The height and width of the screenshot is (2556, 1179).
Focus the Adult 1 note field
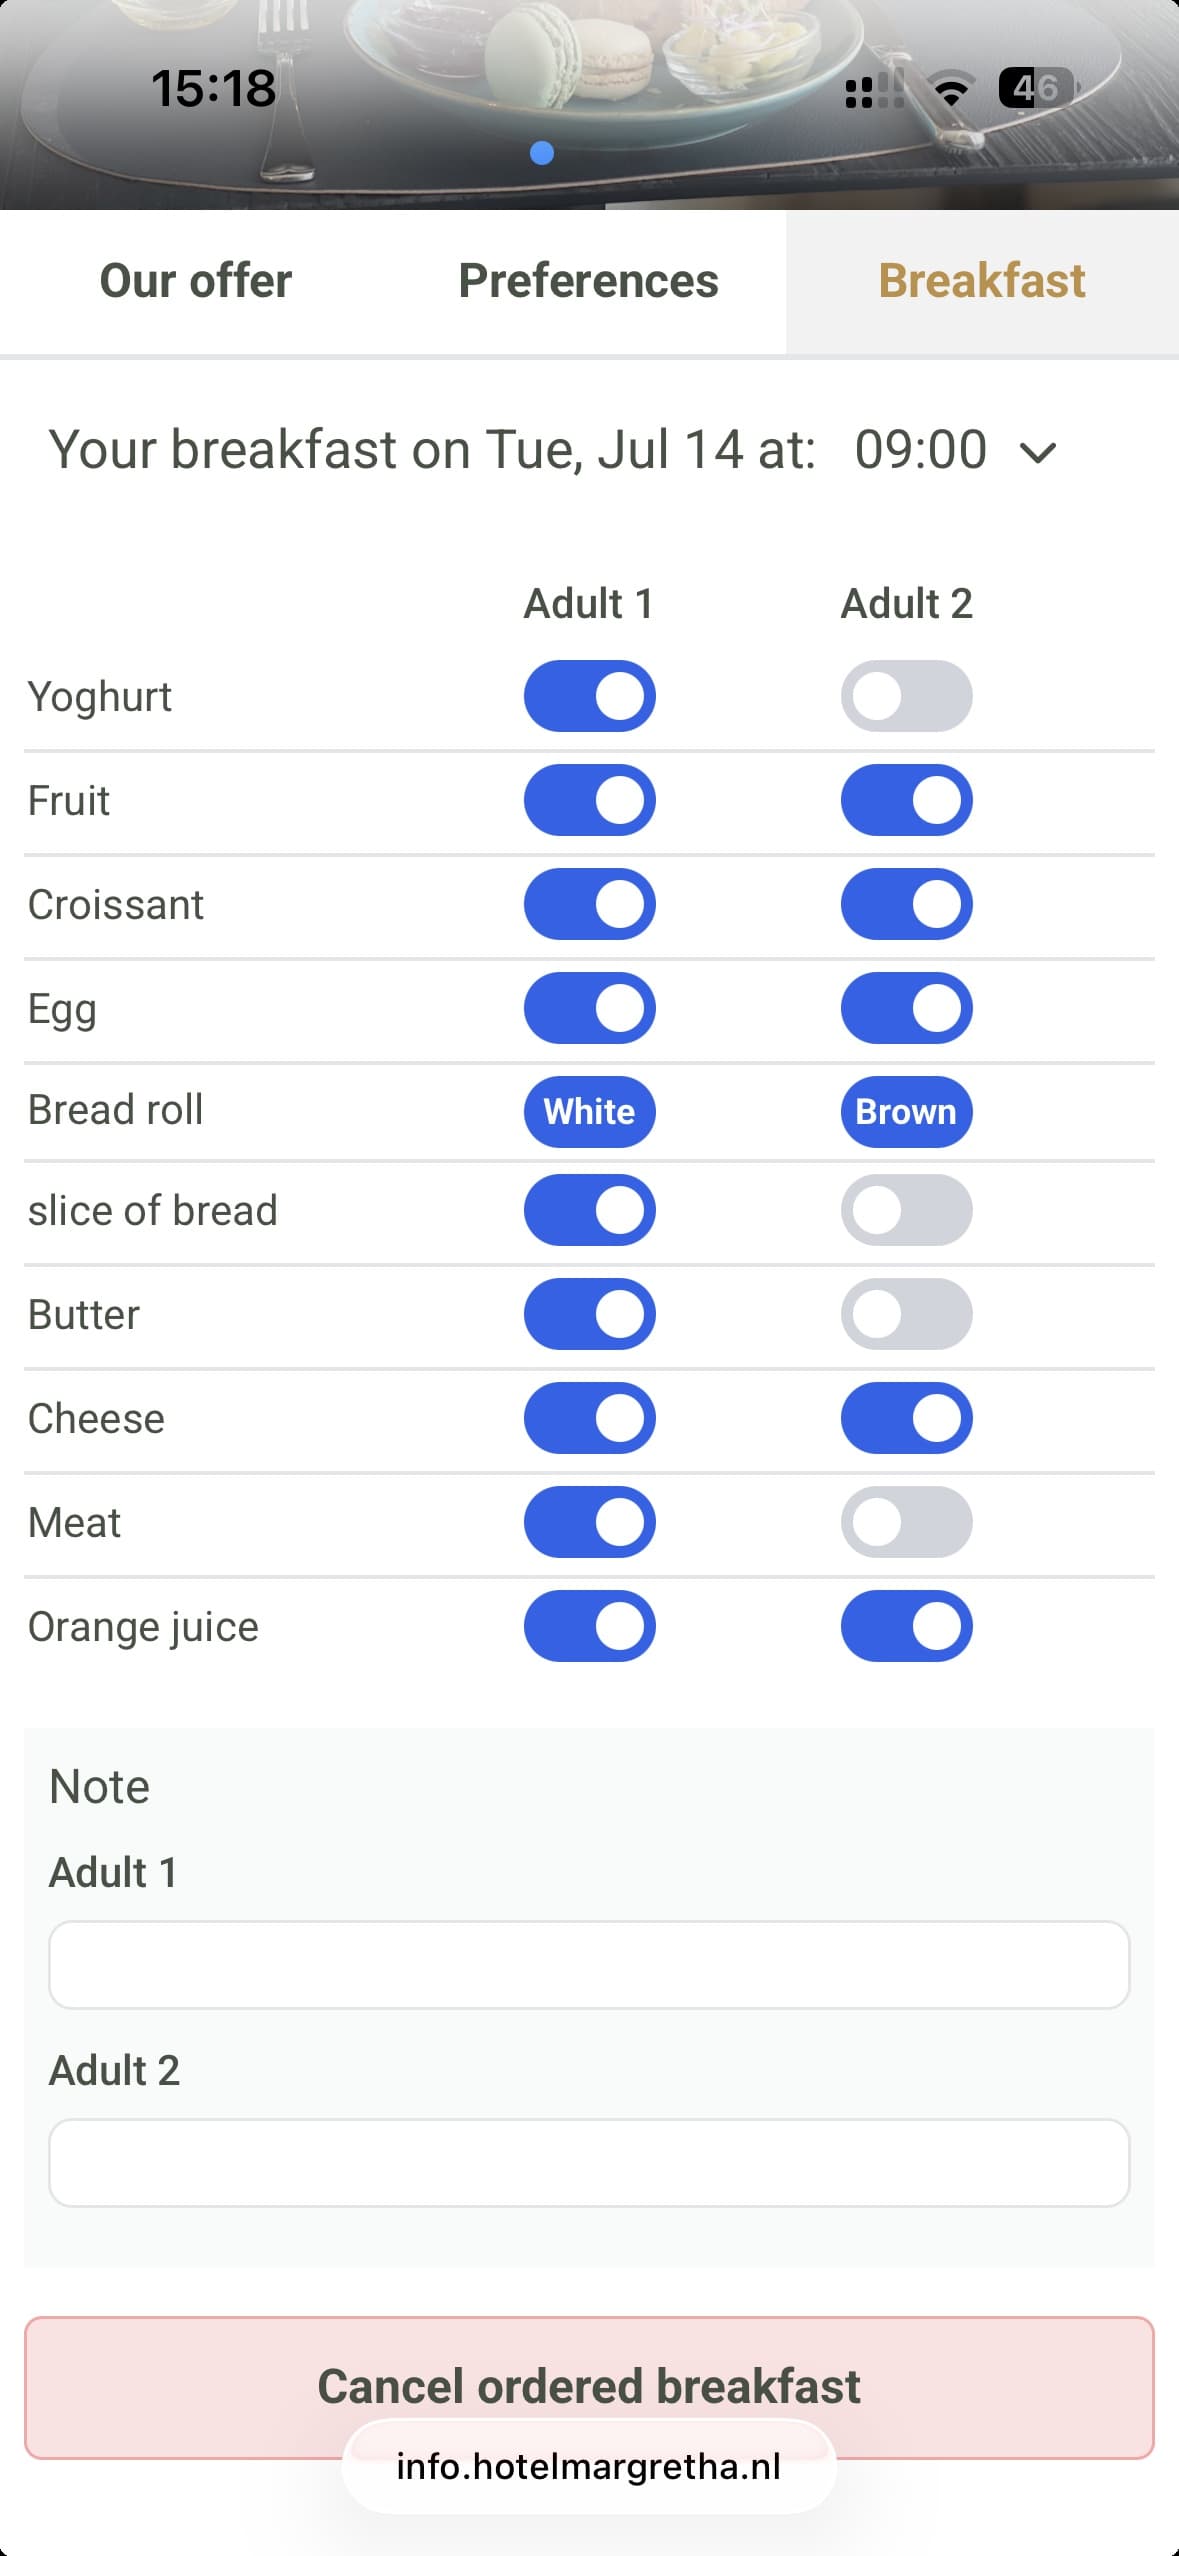589,1965
